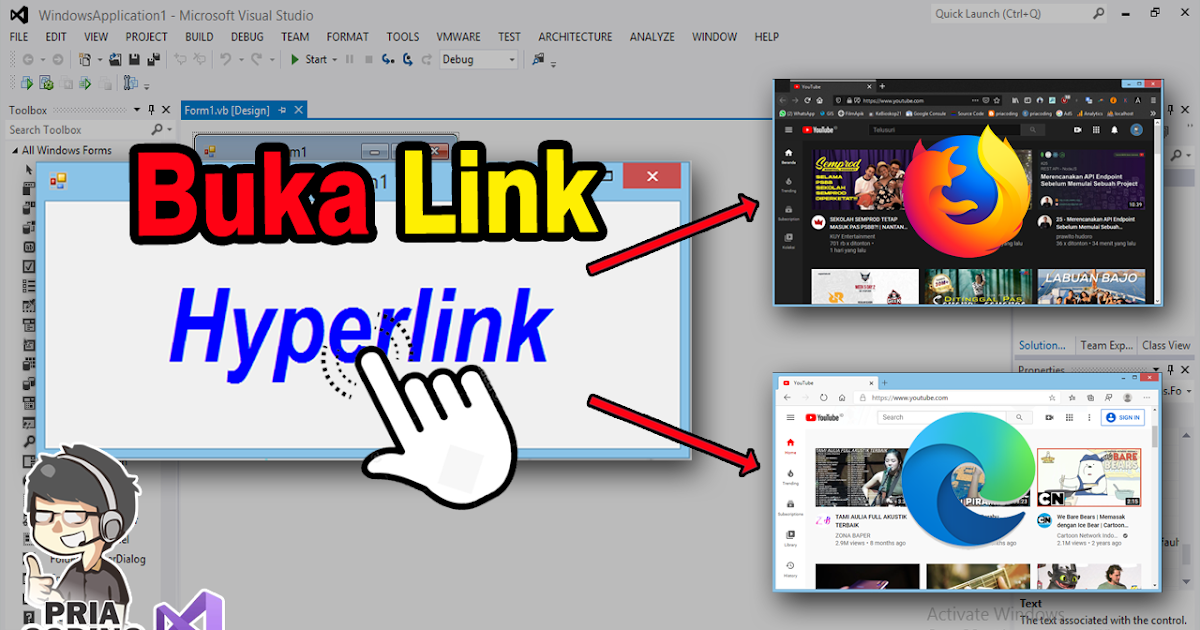Screen dimensions: 1200x630
Task: Open the Debug solution configuration dropdown
Action: click(510, 59)
